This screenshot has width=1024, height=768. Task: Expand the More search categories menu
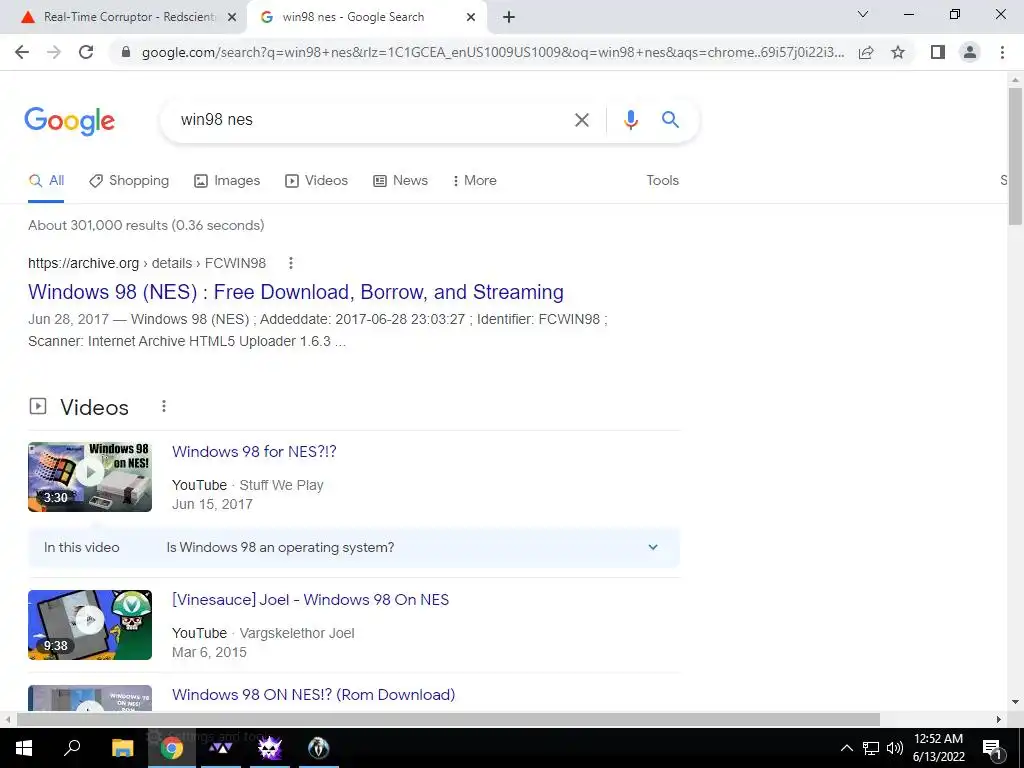[474, 181]
